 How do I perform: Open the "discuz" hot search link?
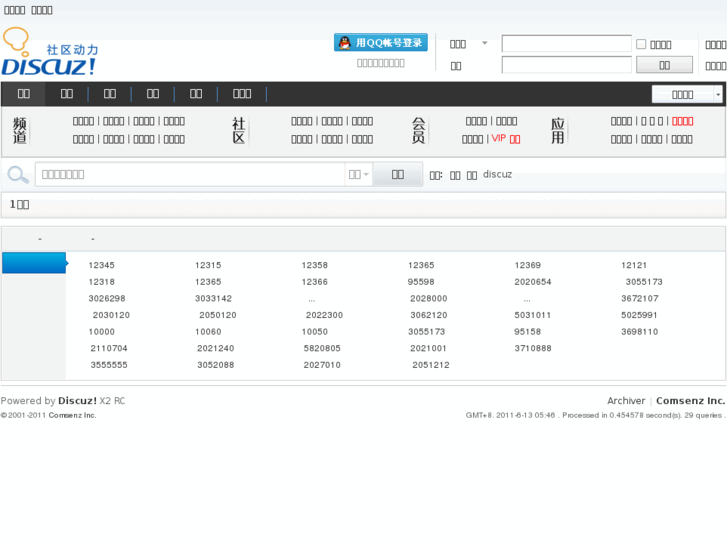coord(497,175)
